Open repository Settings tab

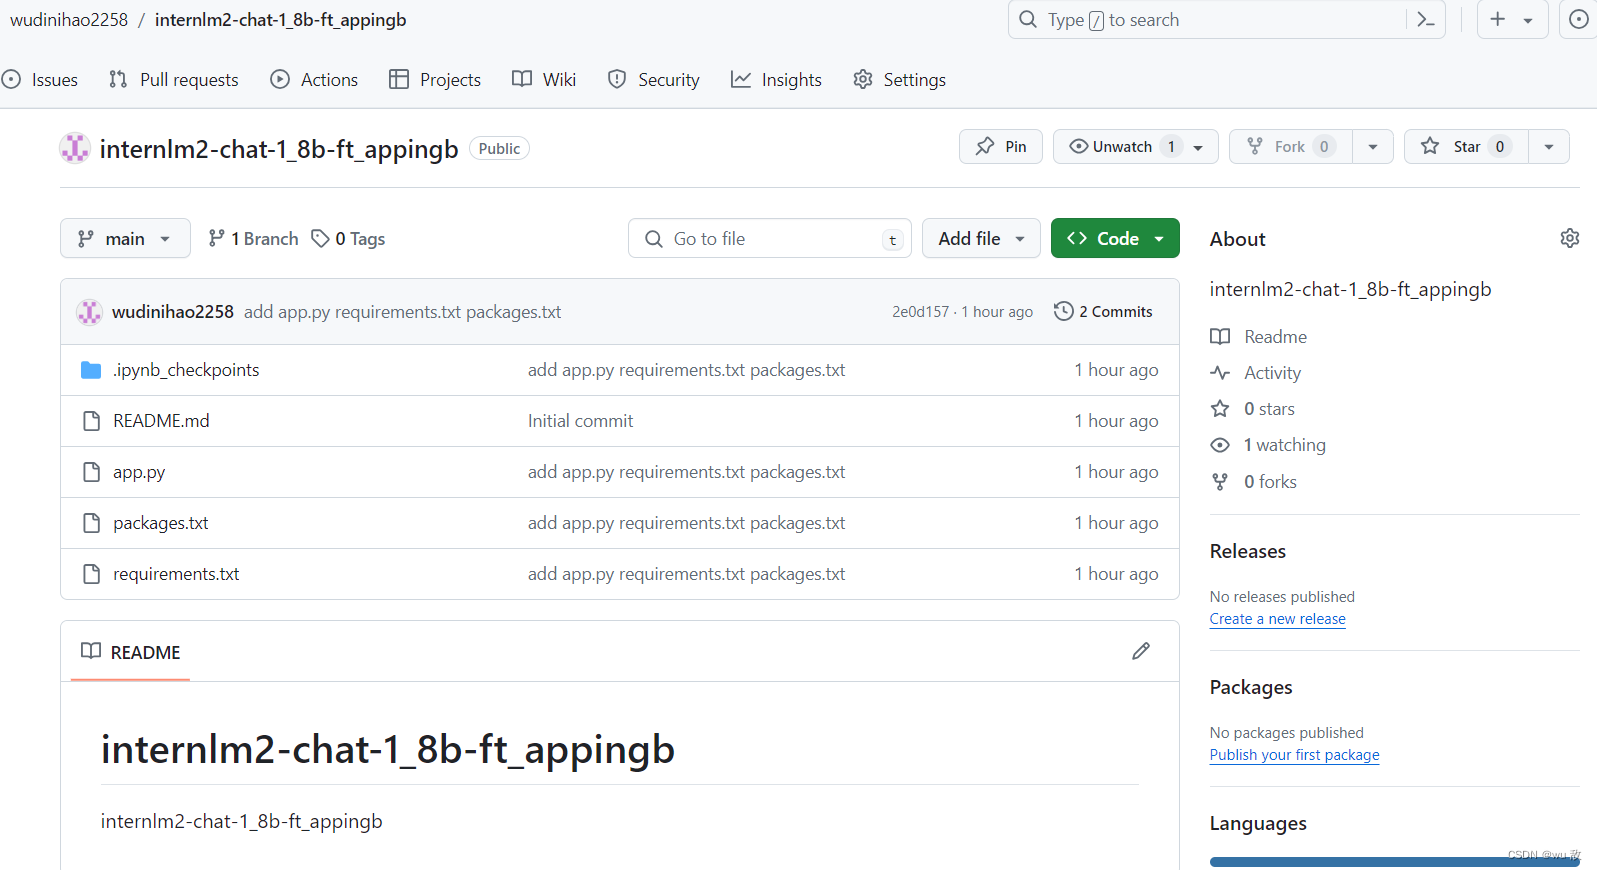pos(899,80)
